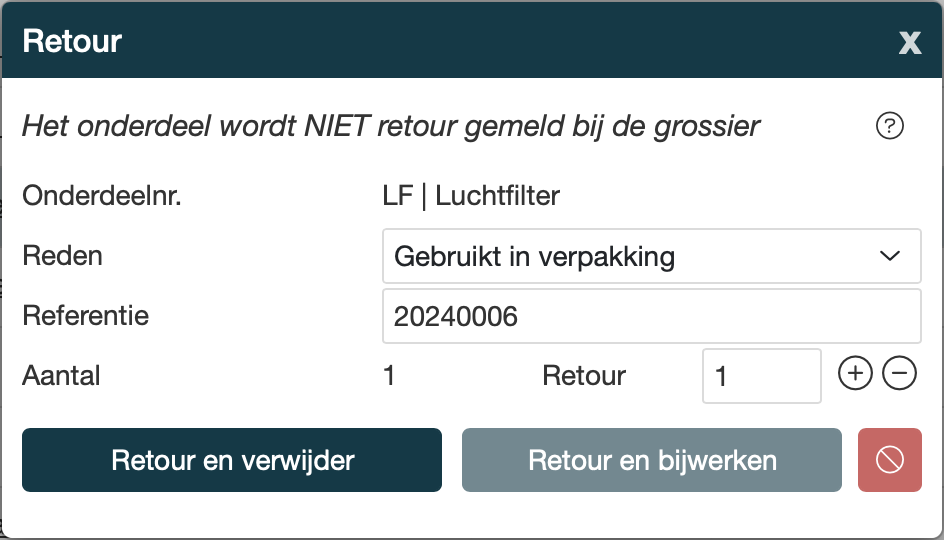Click the chevron arrow of Reden select

tap(889, 257)
